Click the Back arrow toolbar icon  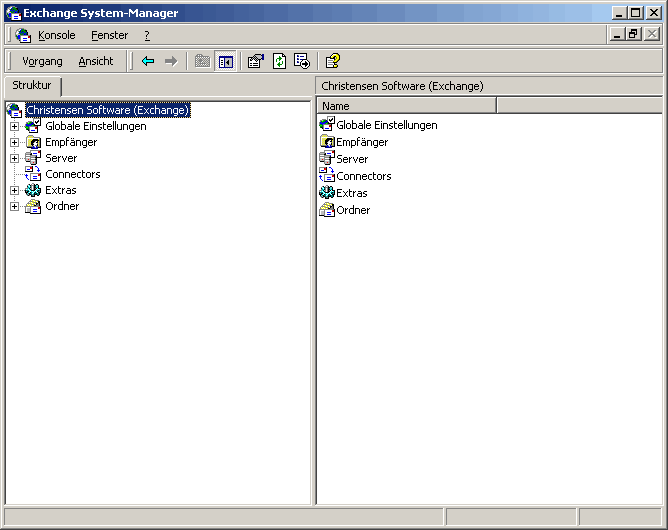click(x=148, y=61)
